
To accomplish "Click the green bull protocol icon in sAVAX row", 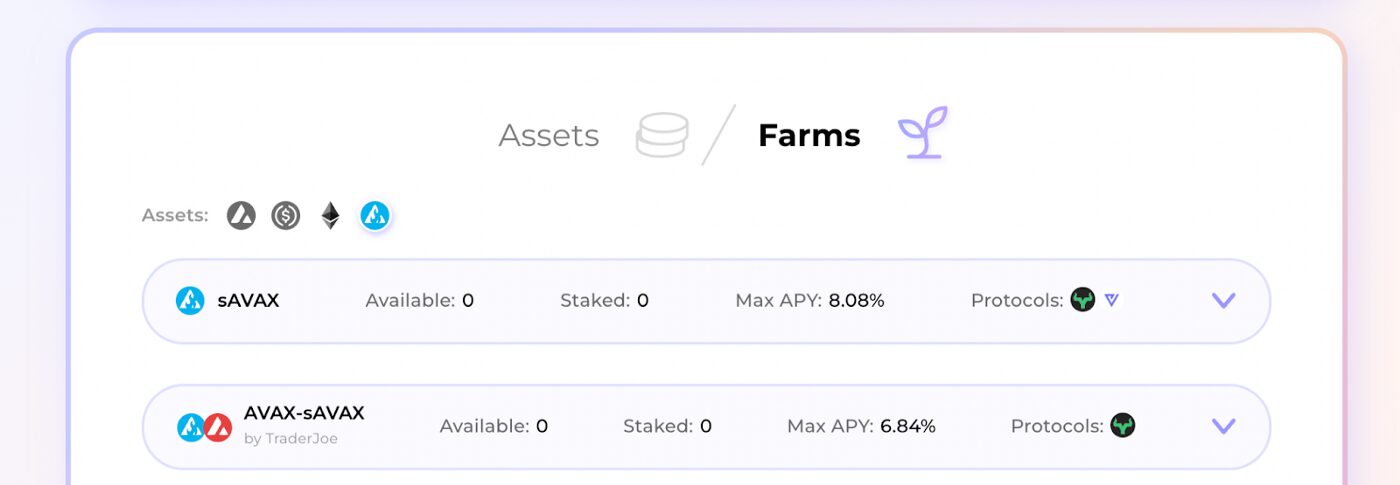I will [x=1083, y=299].
